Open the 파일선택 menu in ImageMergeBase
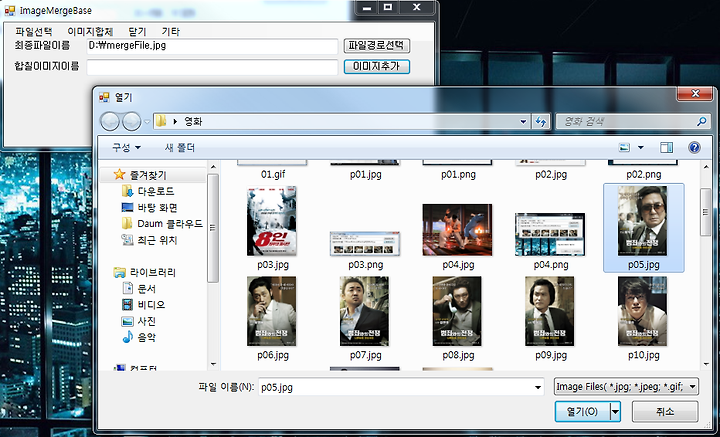This screenshot has width=720, height=437. (34, 32)
